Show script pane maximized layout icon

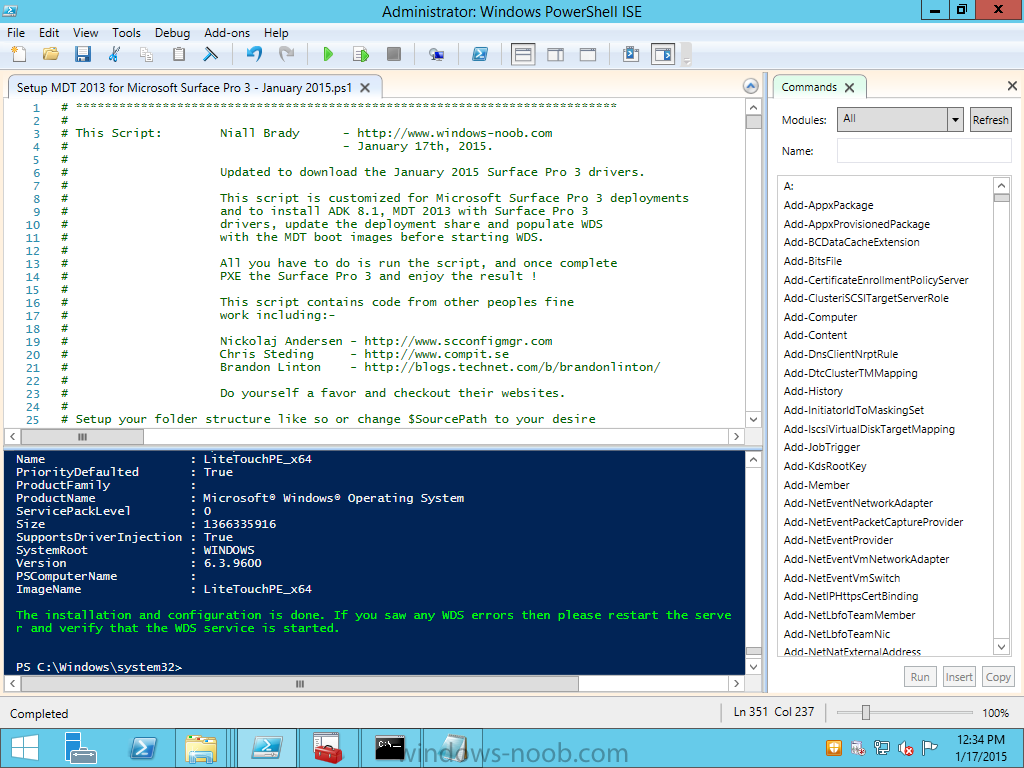(588, 54)
